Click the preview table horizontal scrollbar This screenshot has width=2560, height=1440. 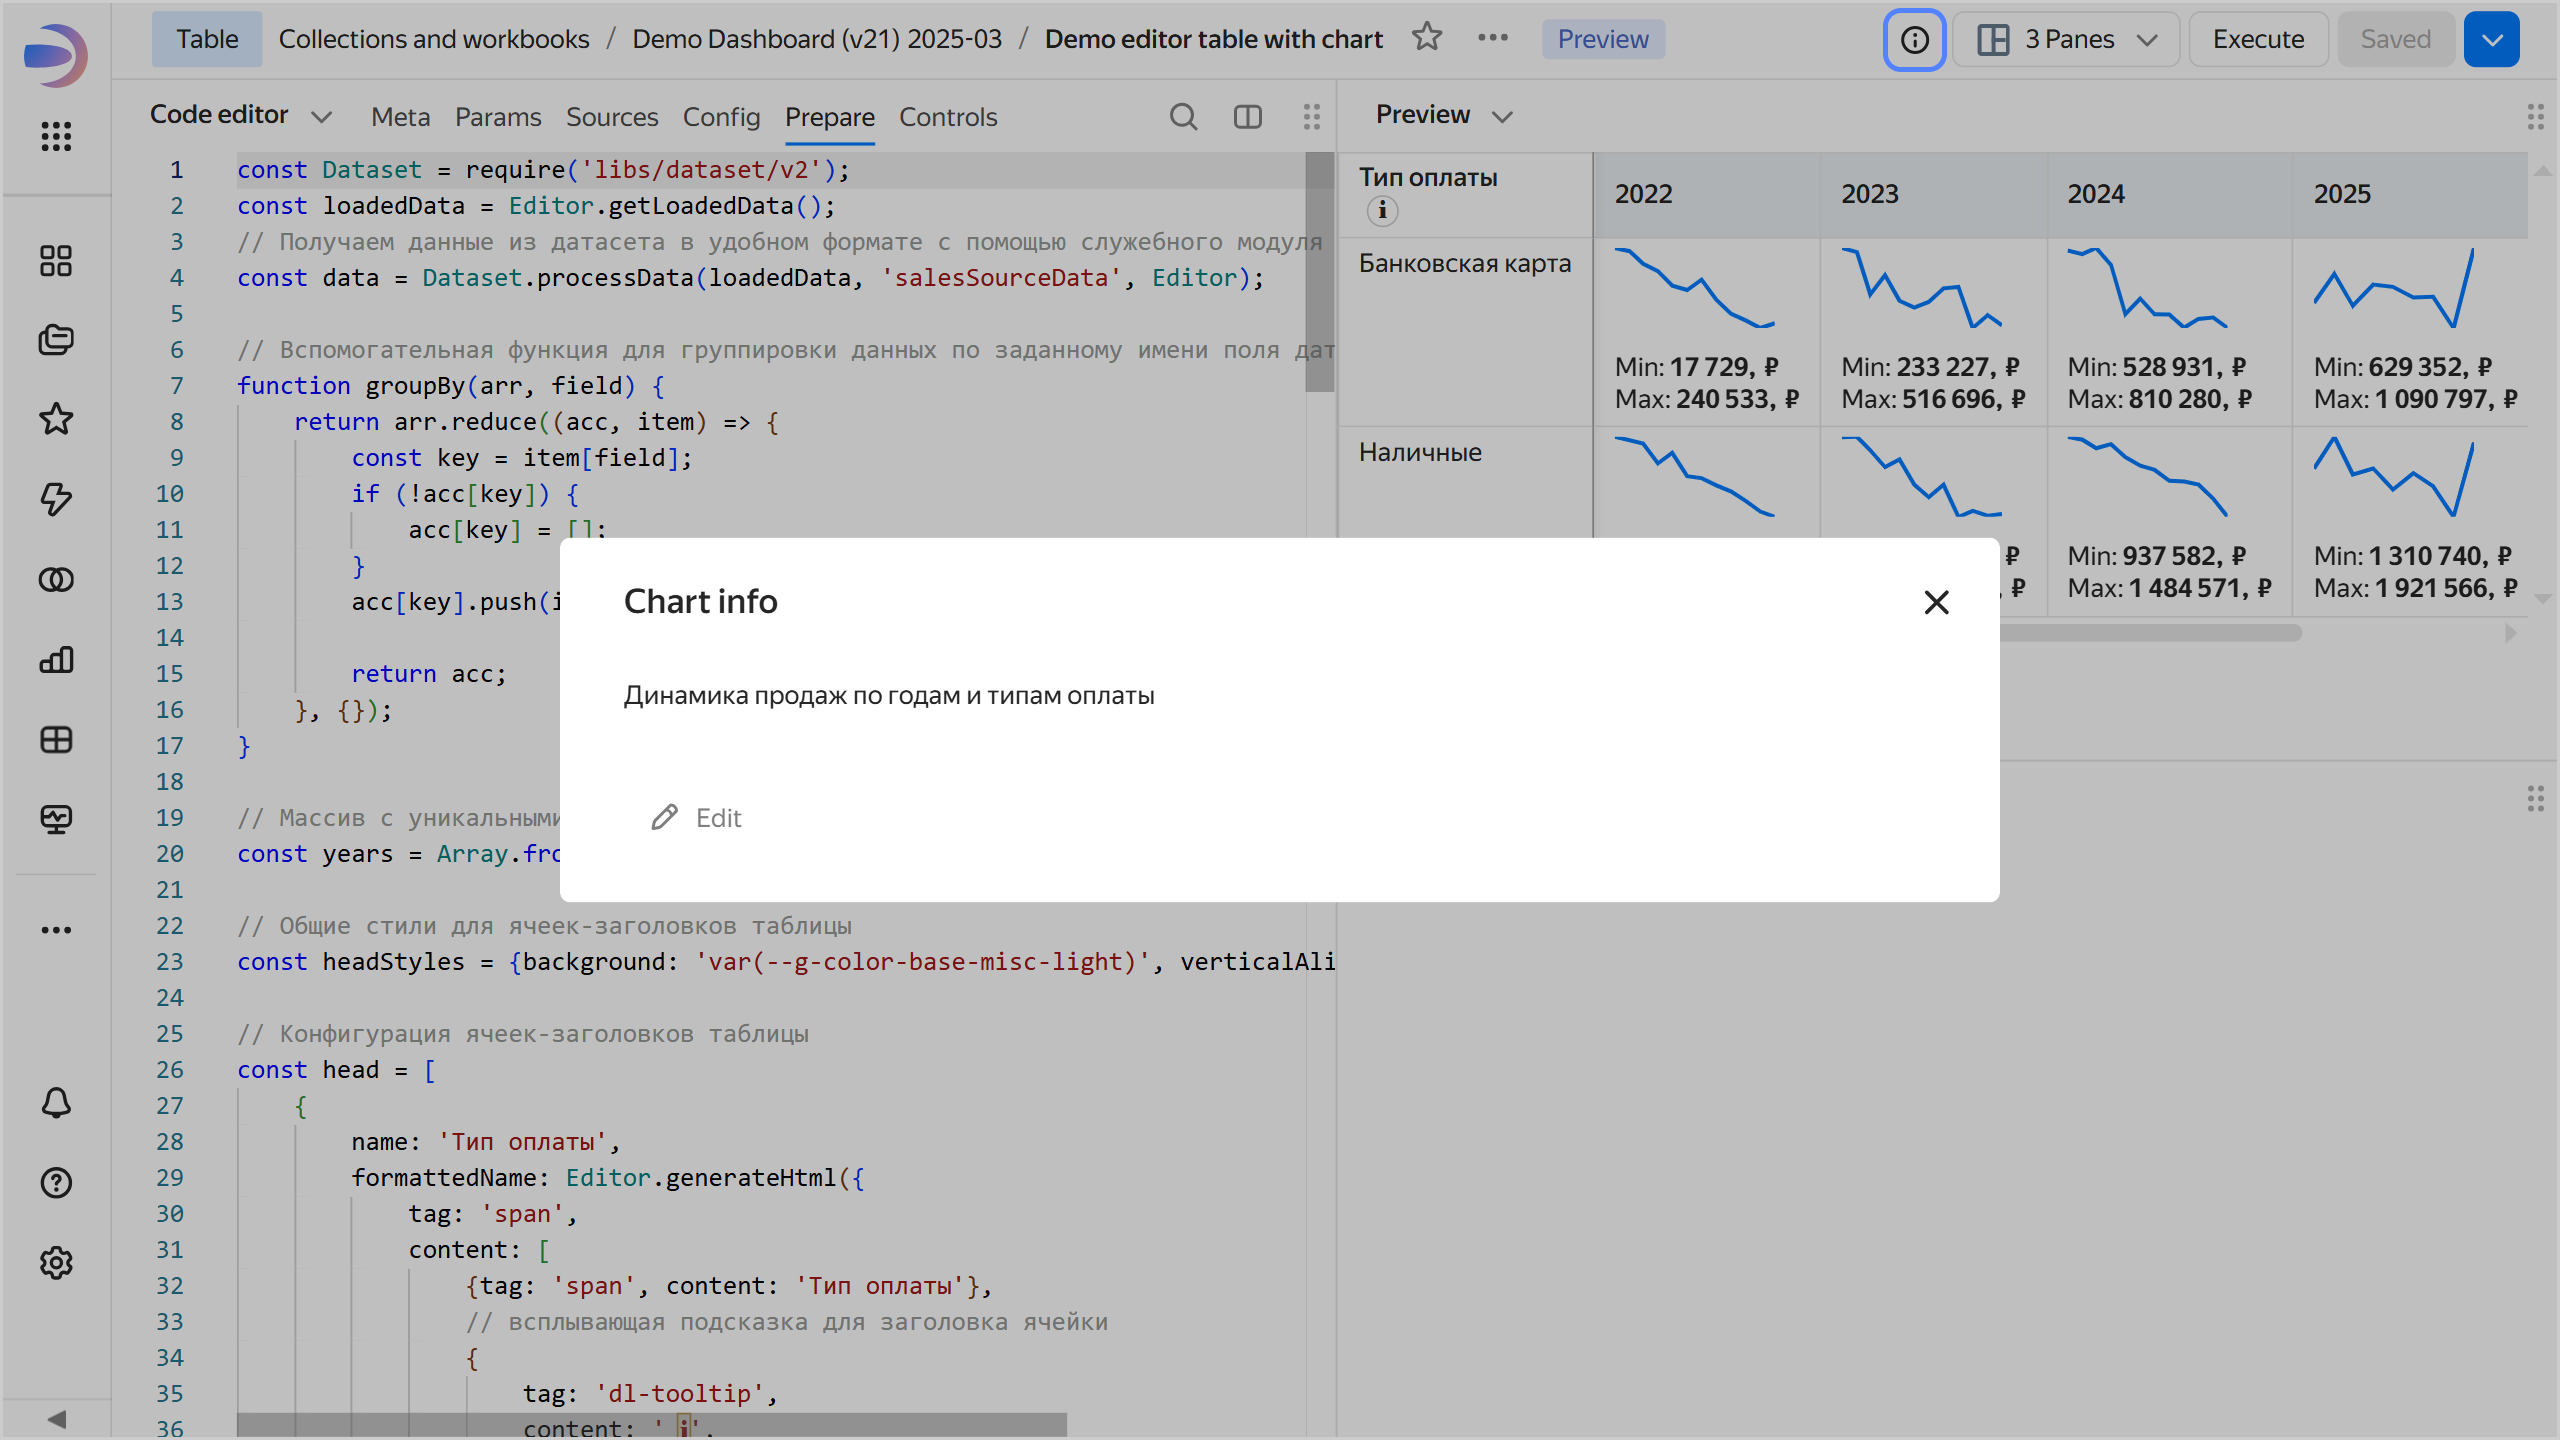tap(2150, 633)
